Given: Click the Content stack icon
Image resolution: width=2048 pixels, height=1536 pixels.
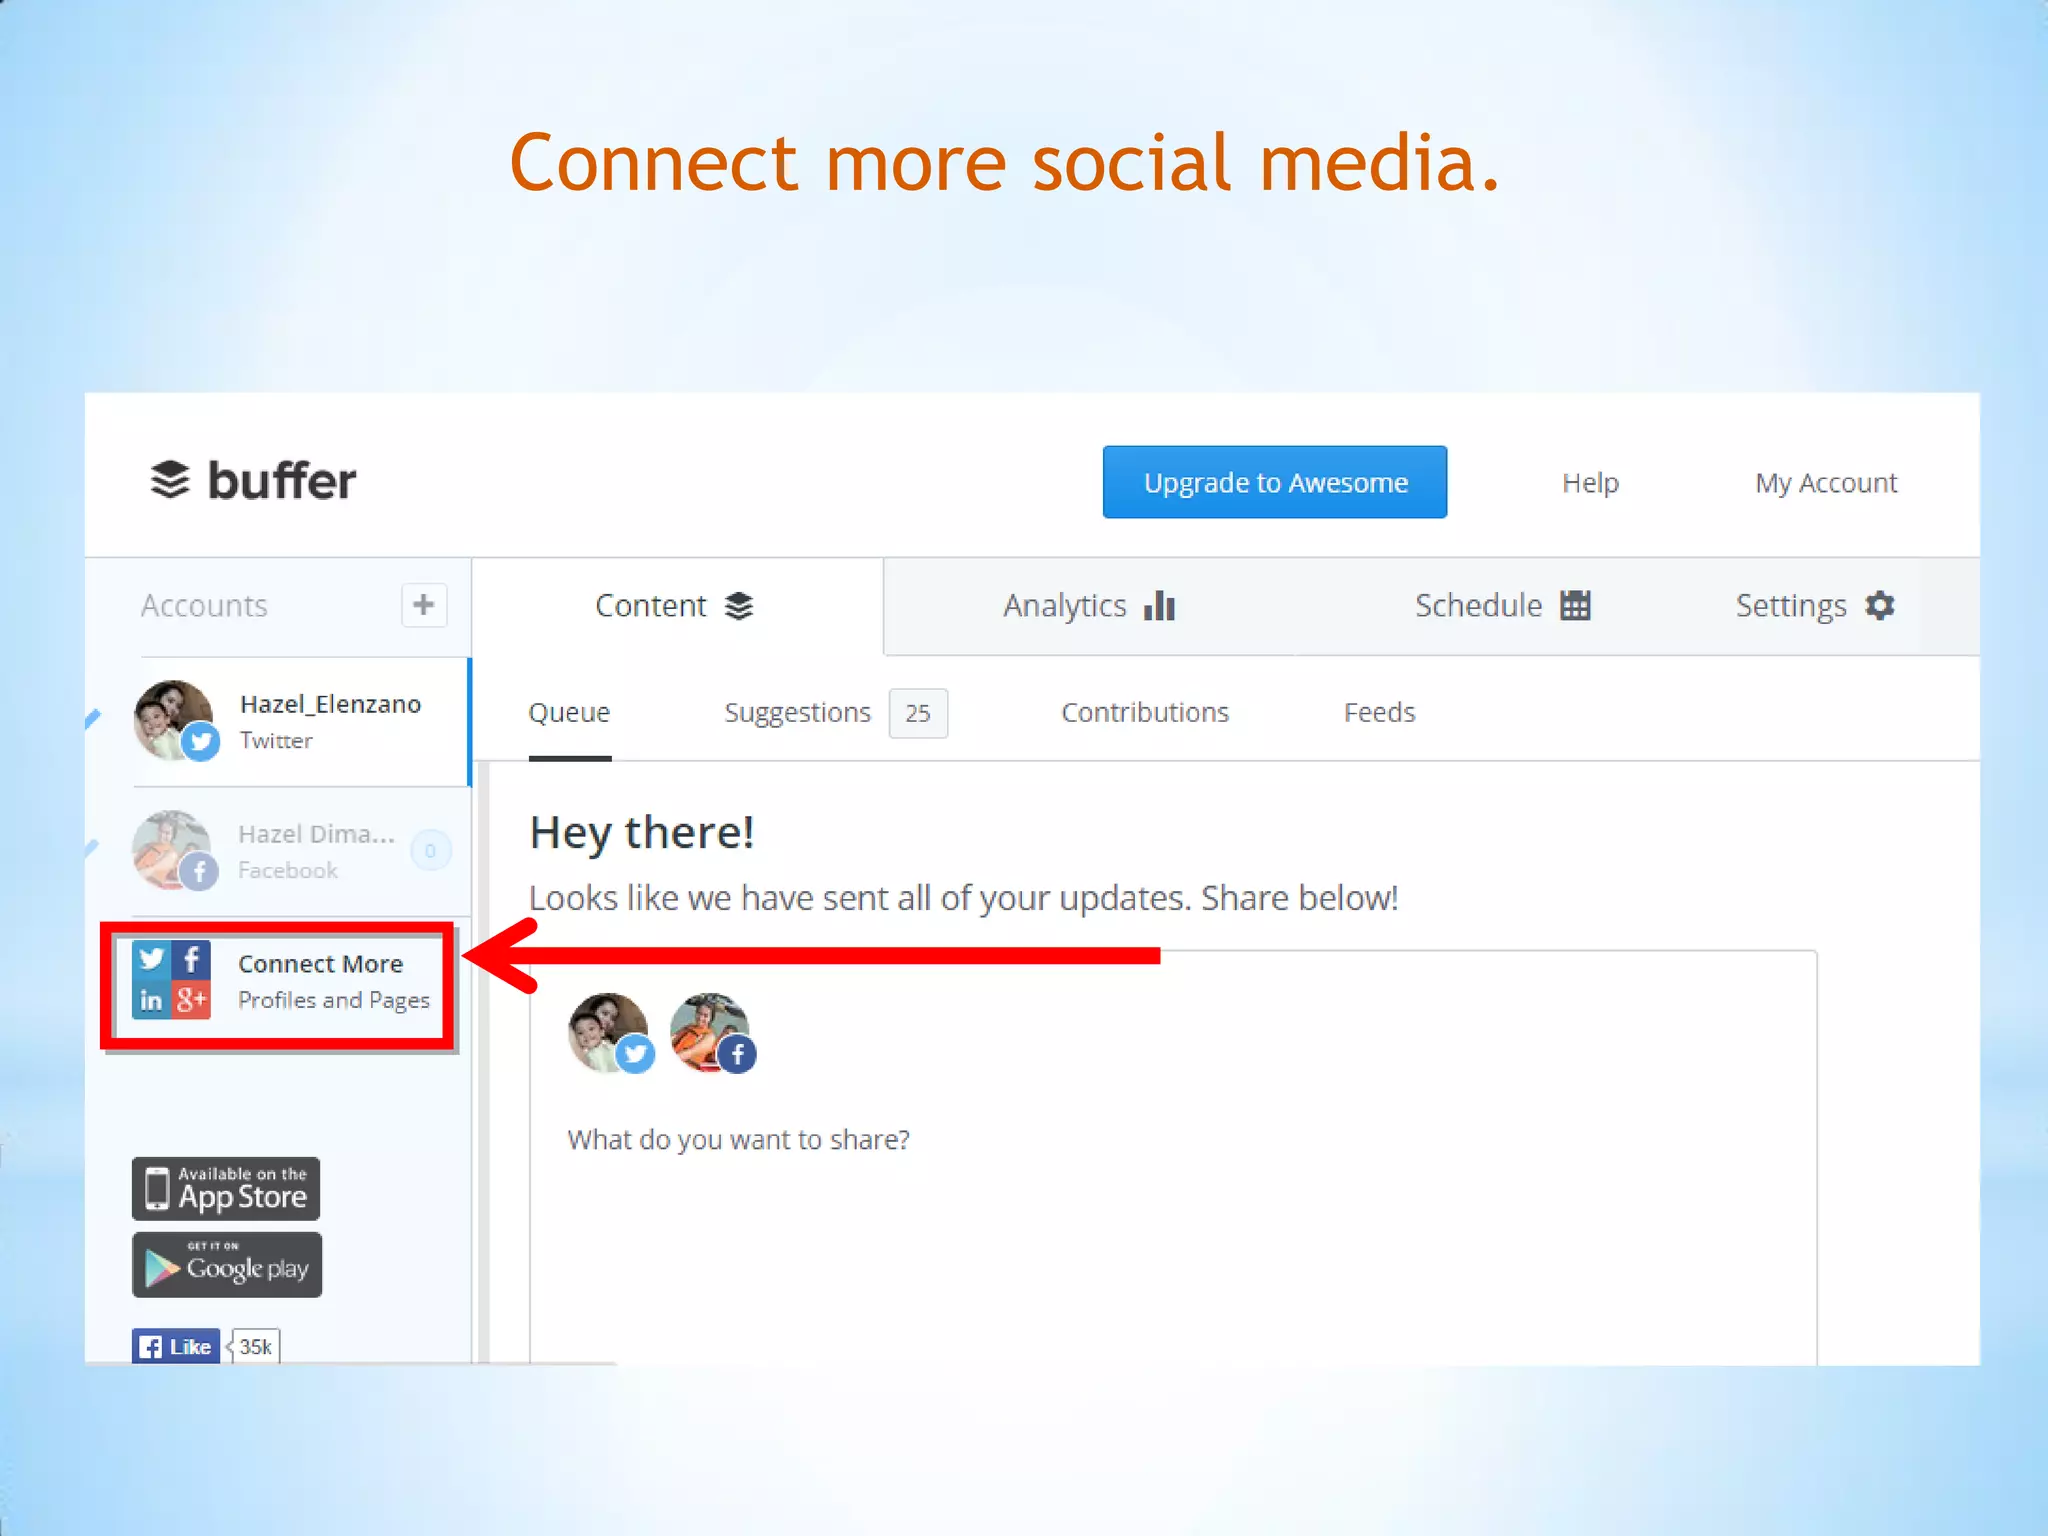Looking at the screenshot, I should [739, 606].
